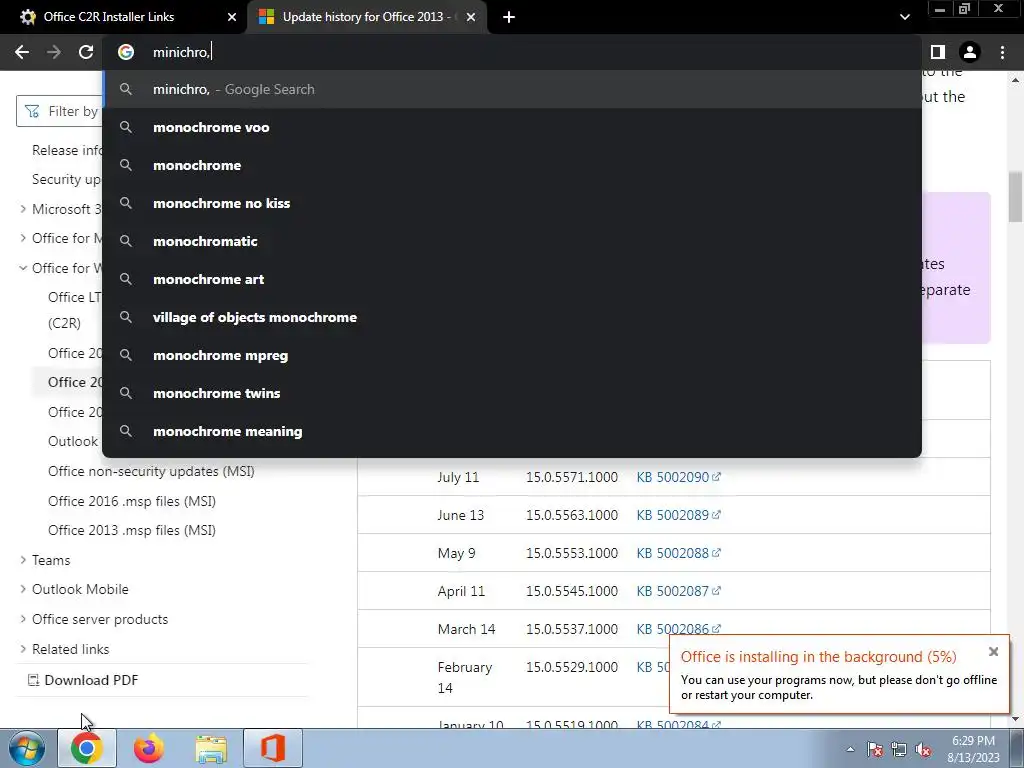Viewport: 1024px width, 768px height.
Task: Show hidden tray icons arrow
Action: click(x=850, y=750)
